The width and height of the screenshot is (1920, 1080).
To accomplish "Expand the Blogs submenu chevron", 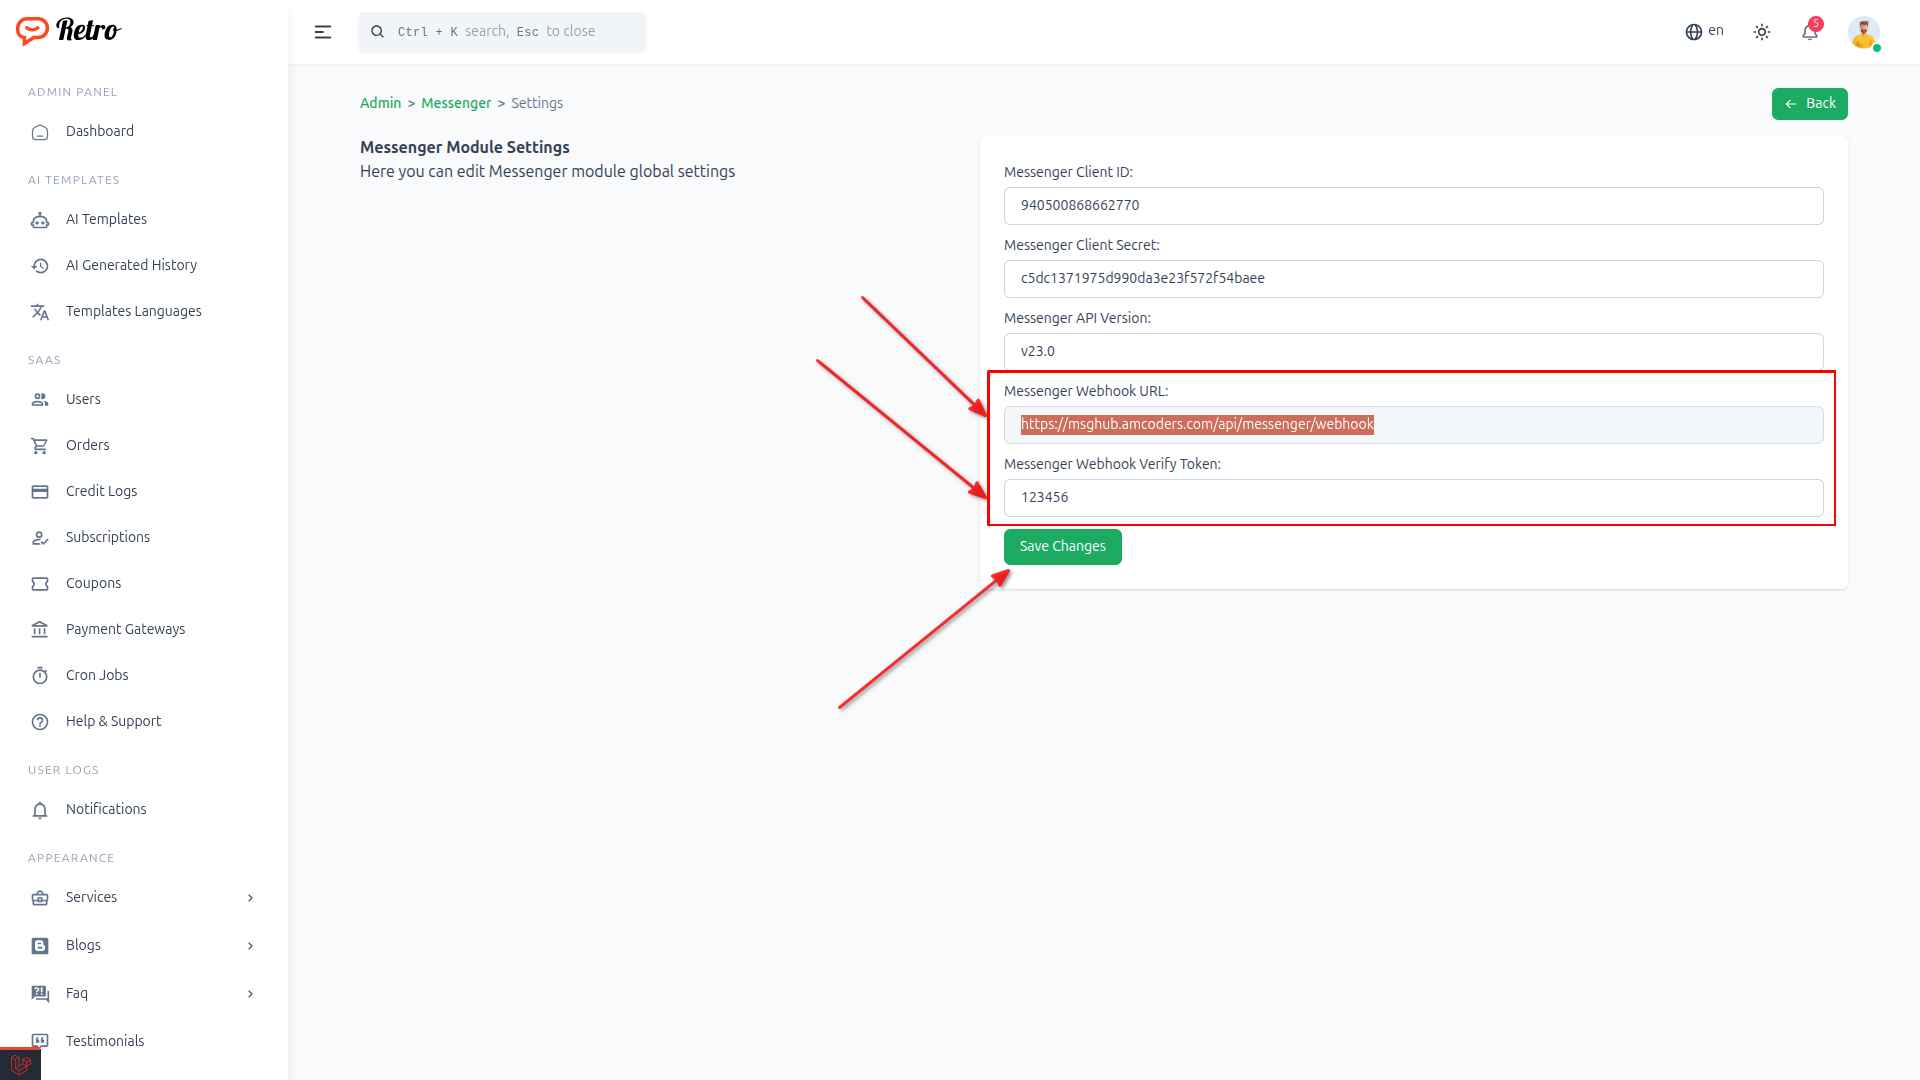I will tap(250, 946).
